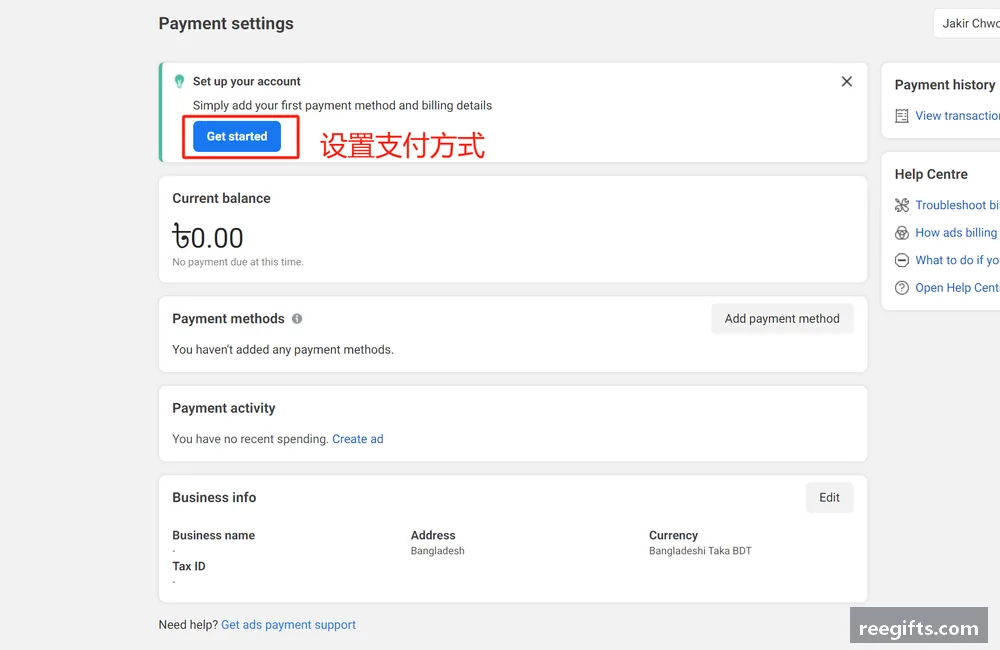Image resolution: width=1000 pixels, height=650 pixels.
Task: Select the ৳0.00 current balance amount
Action: (x=208, y=237)
